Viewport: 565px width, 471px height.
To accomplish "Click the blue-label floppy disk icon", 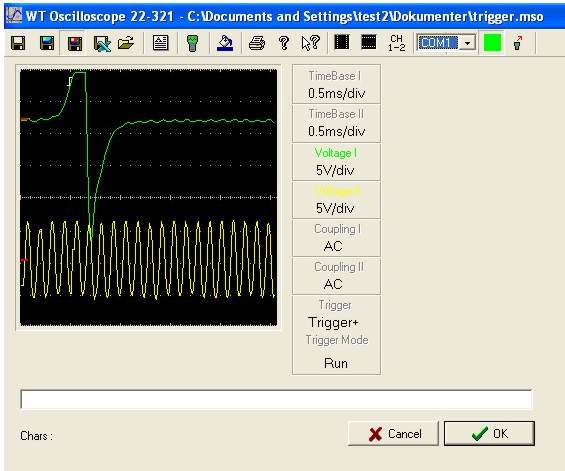I will (46, 43).
